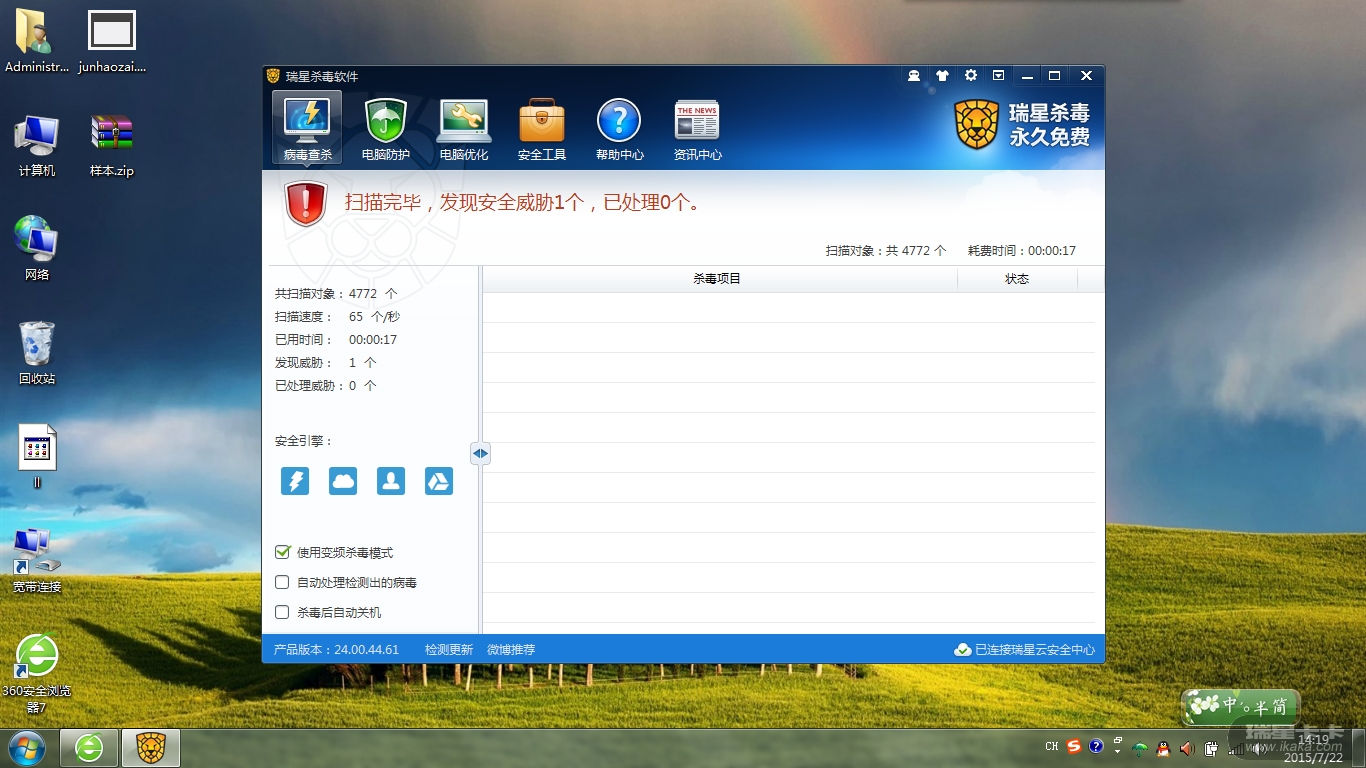Click the 产品版本：24.00.44.61 version text

coord(336,650)
